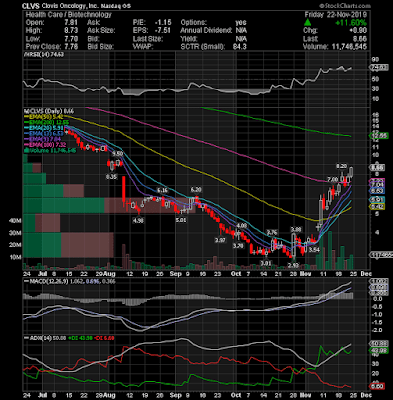Click the green up-arrow change indicator
Viewport: 393px width, 400px height.
click(x=308, y=23)
